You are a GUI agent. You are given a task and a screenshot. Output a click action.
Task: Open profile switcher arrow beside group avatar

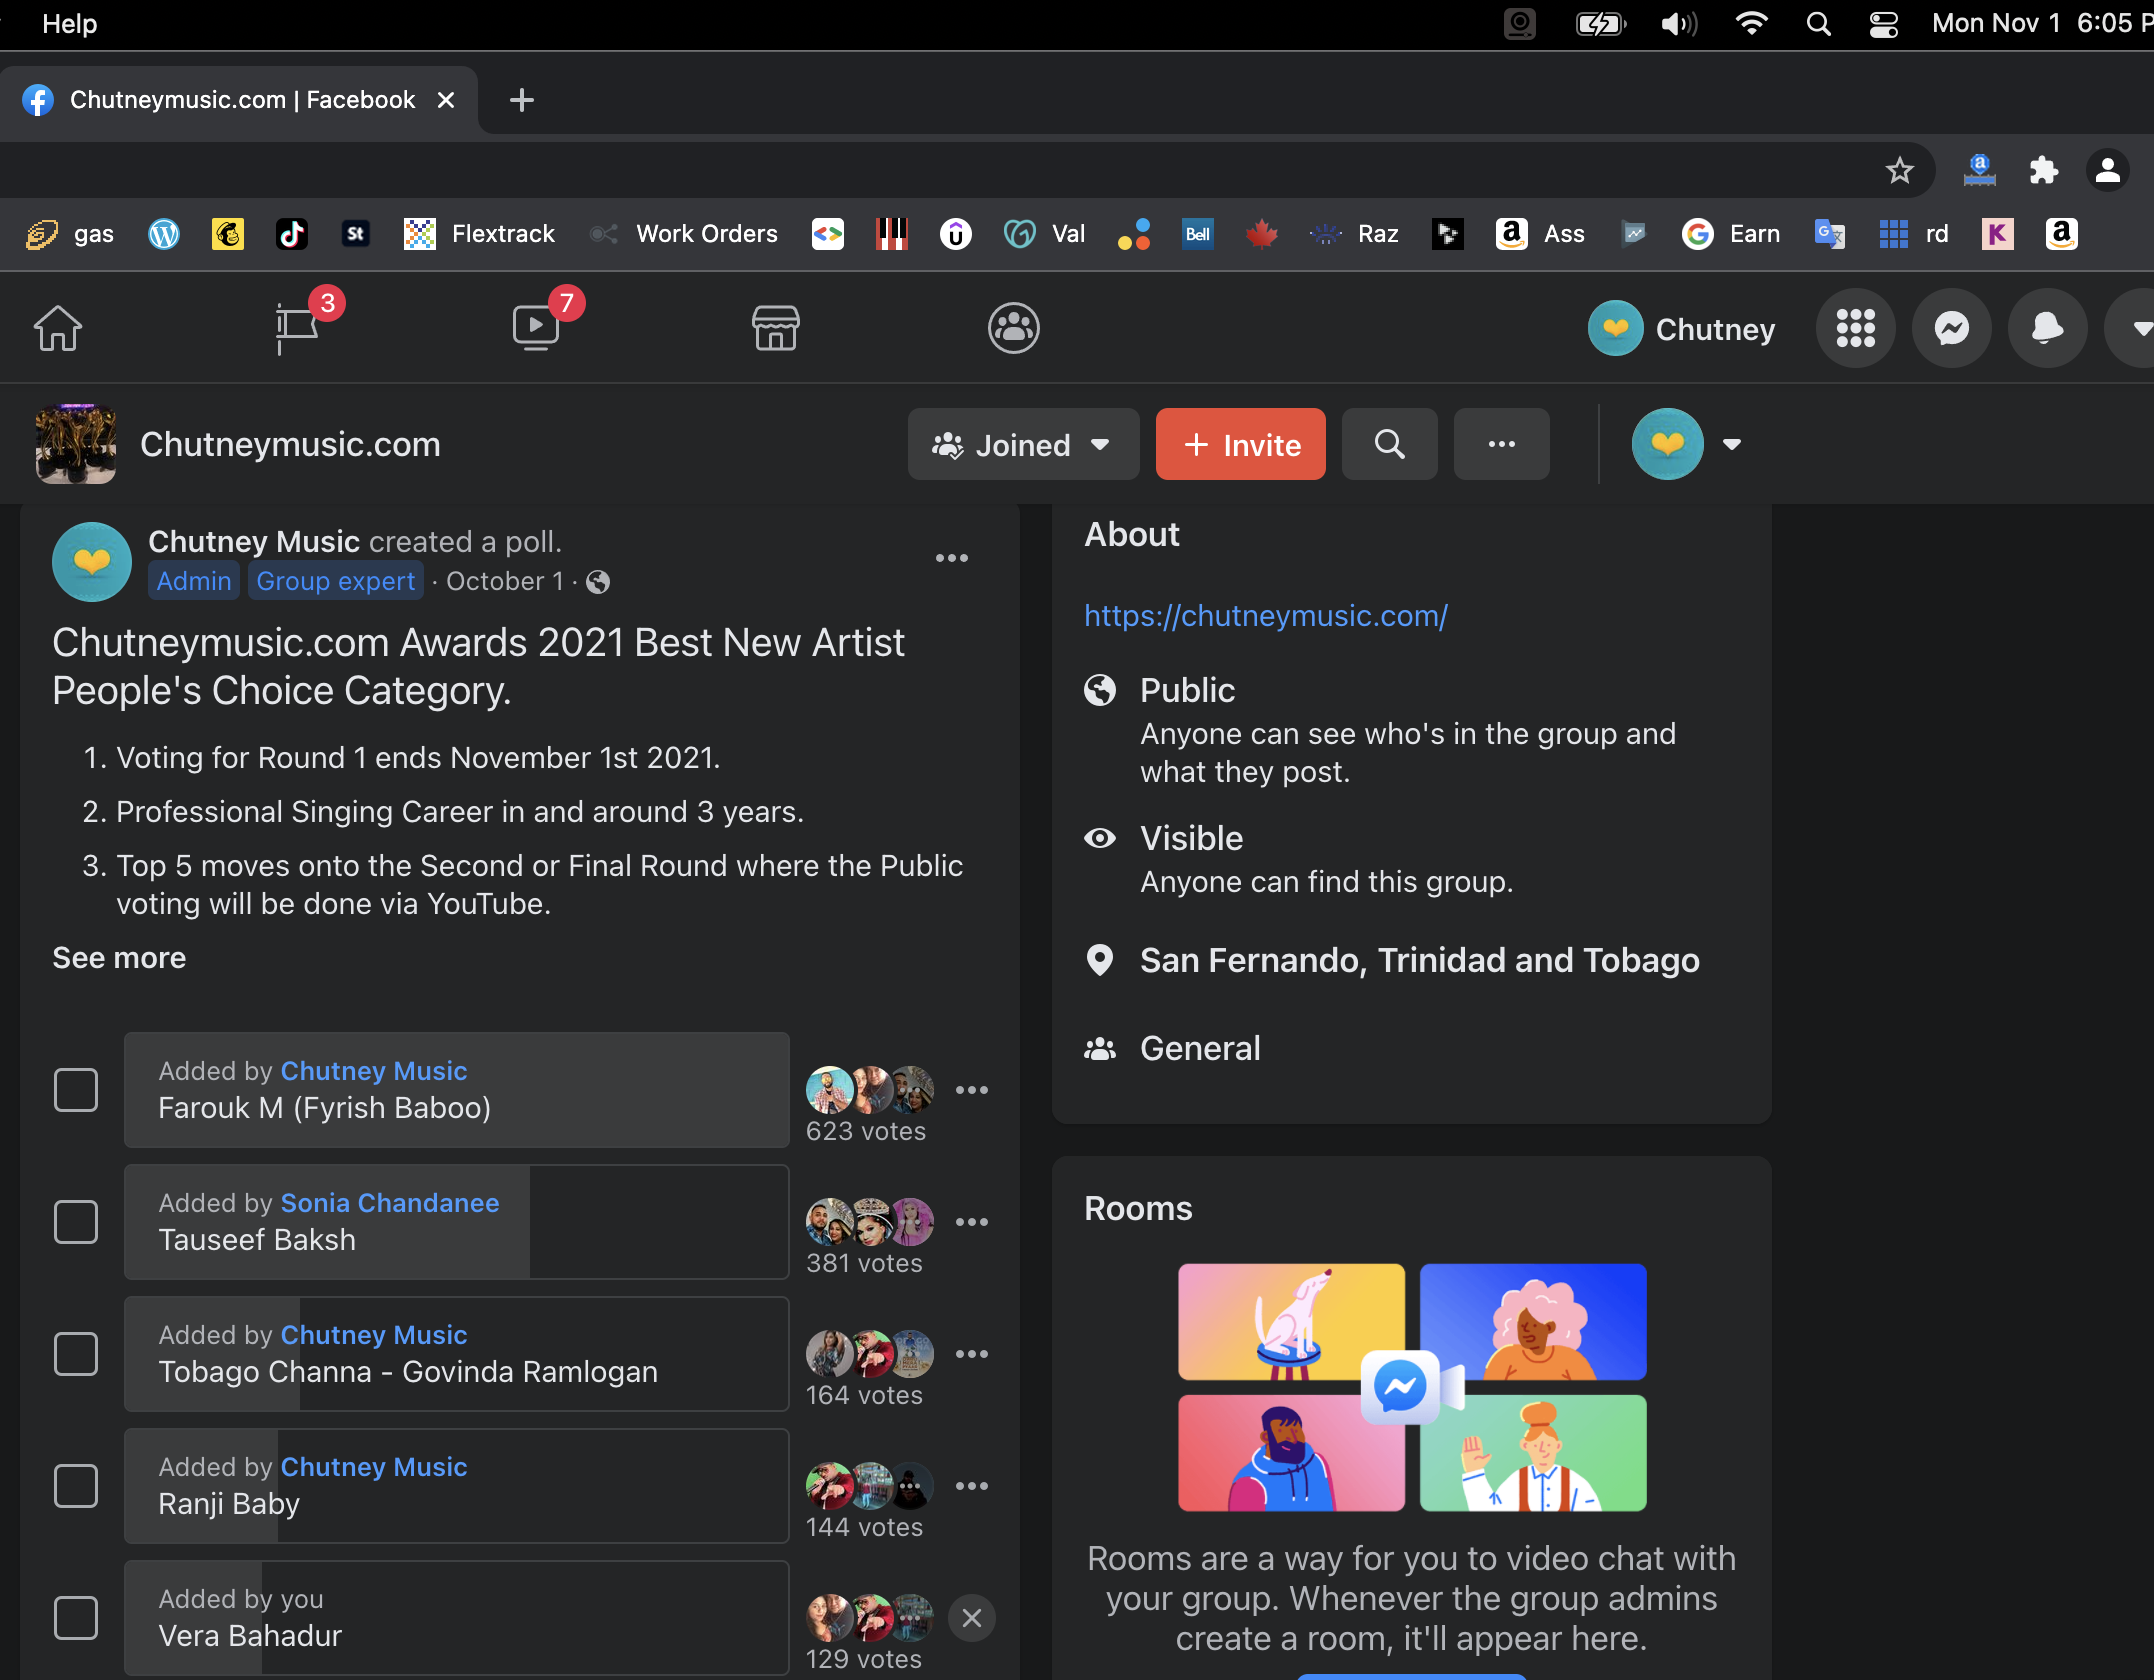click(1732, 444)
